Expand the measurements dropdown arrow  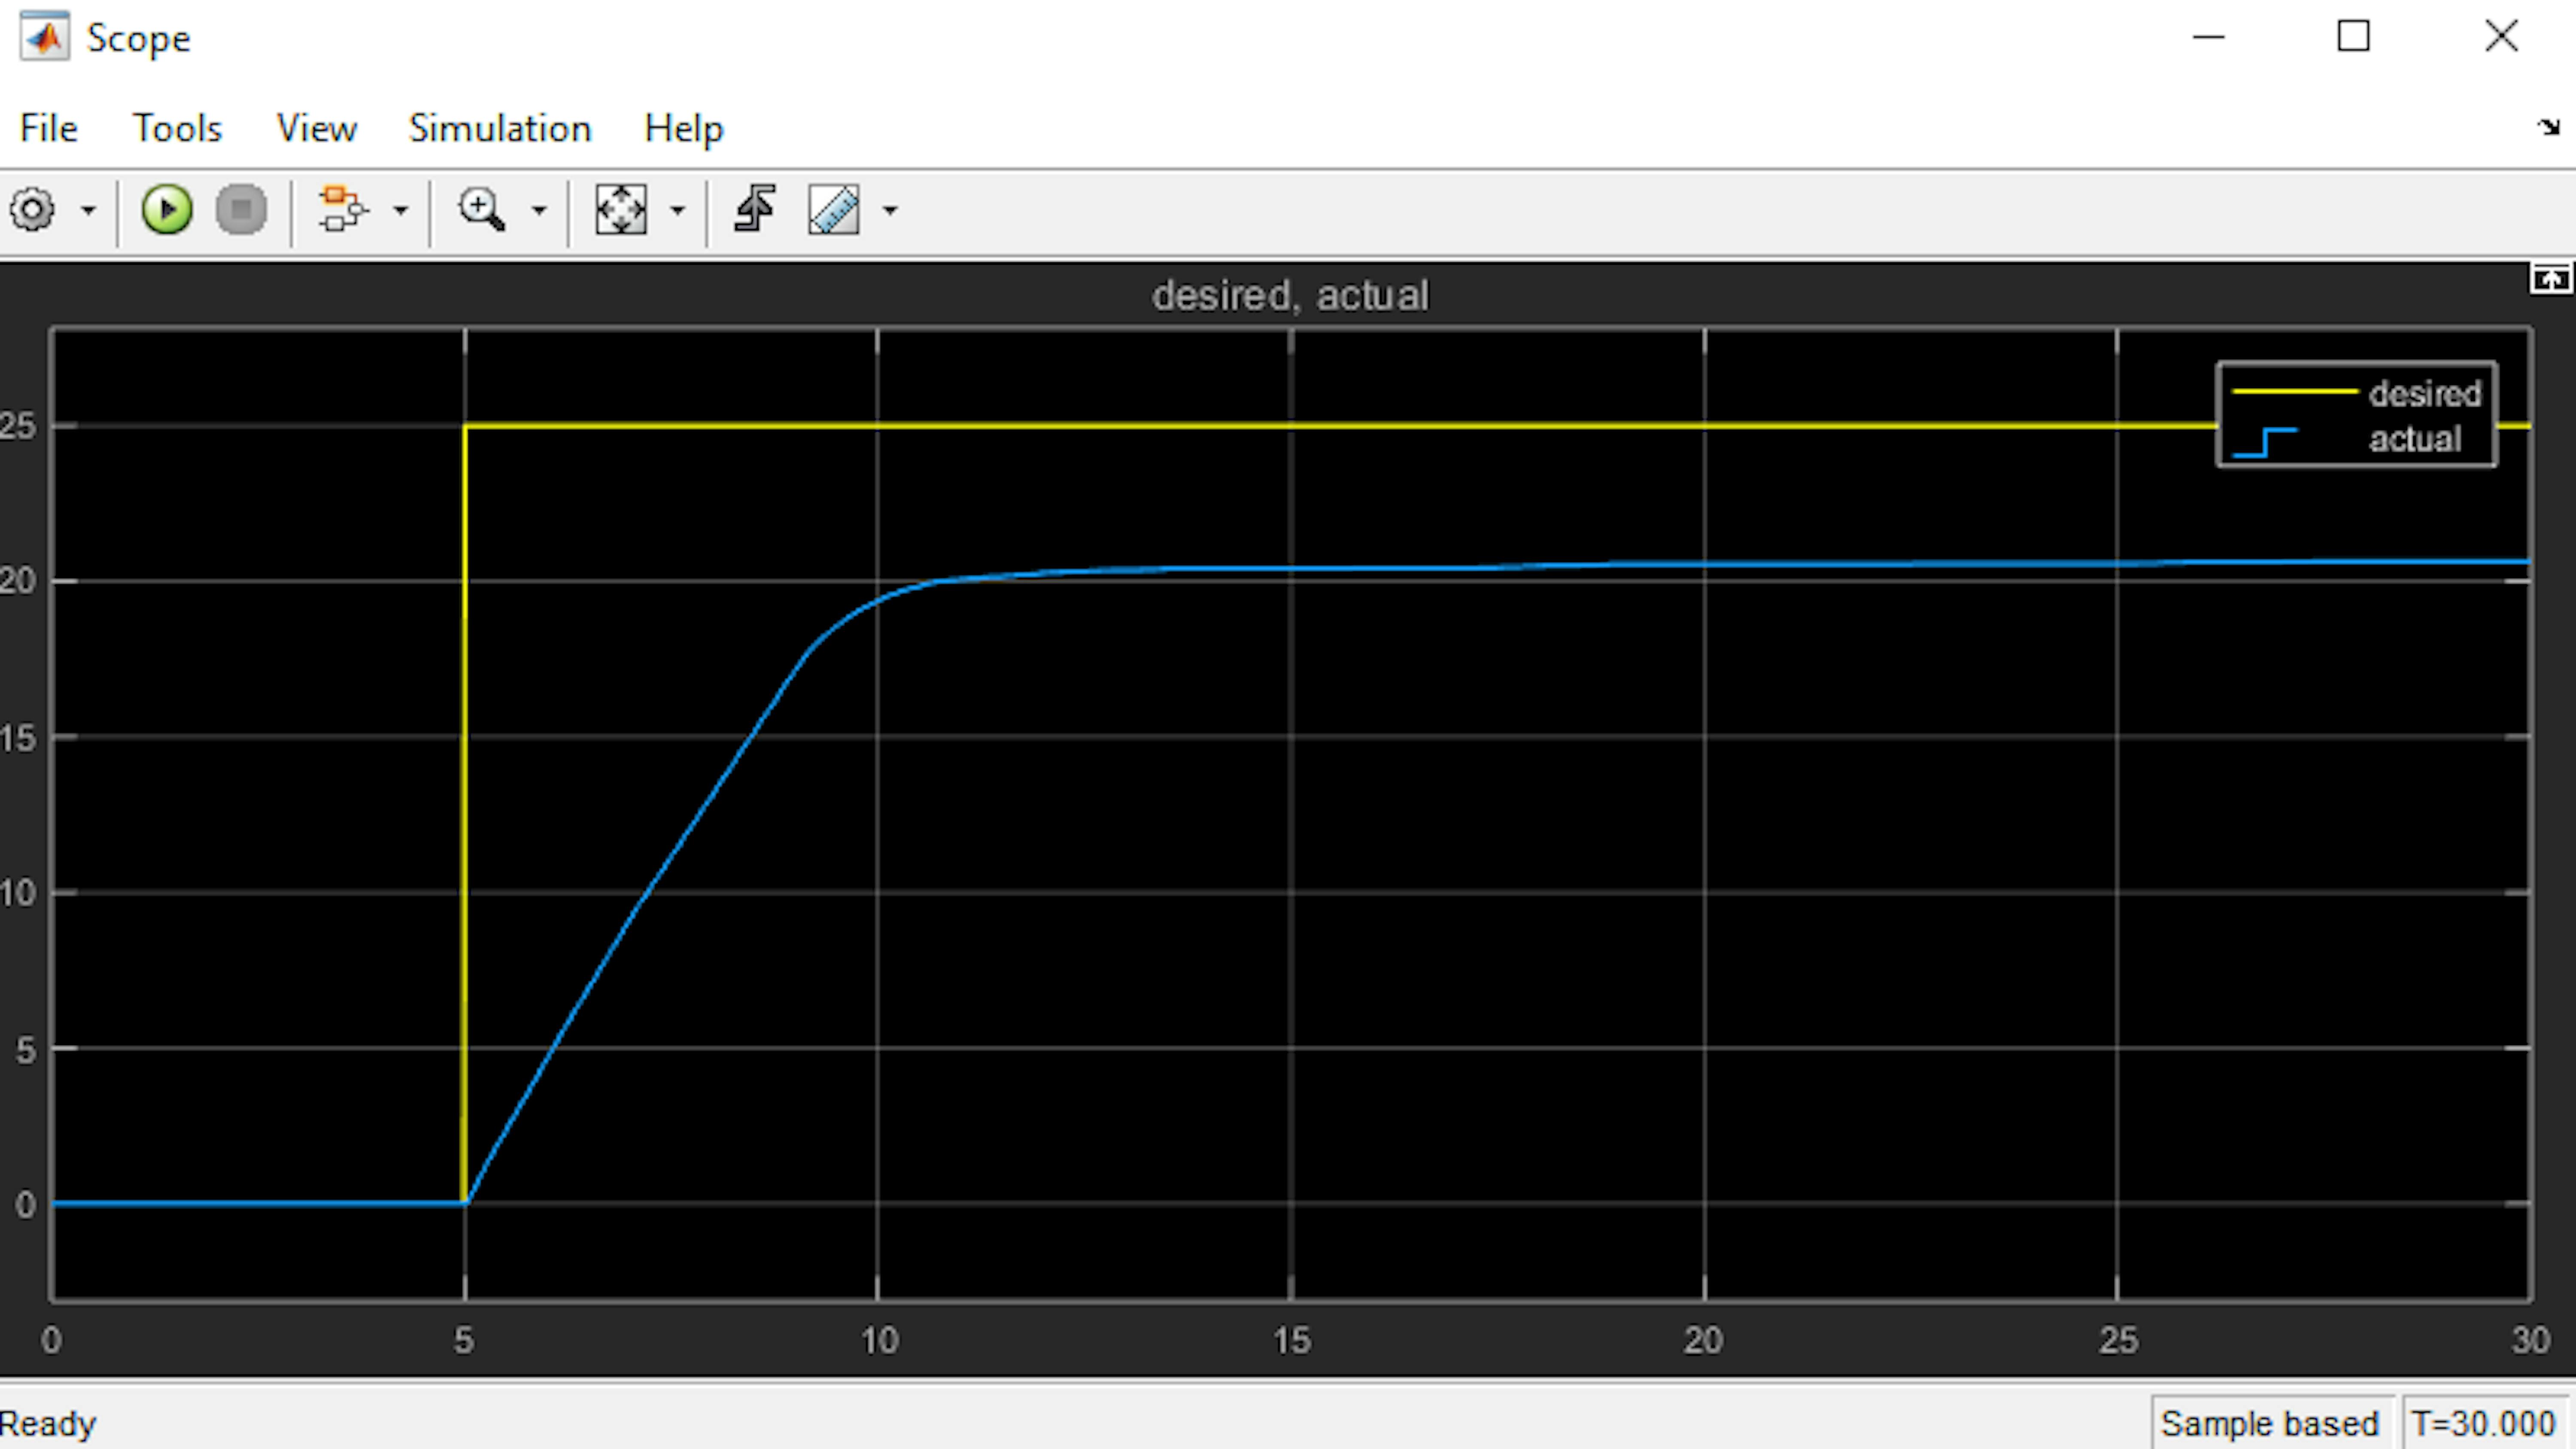(890, 211)
